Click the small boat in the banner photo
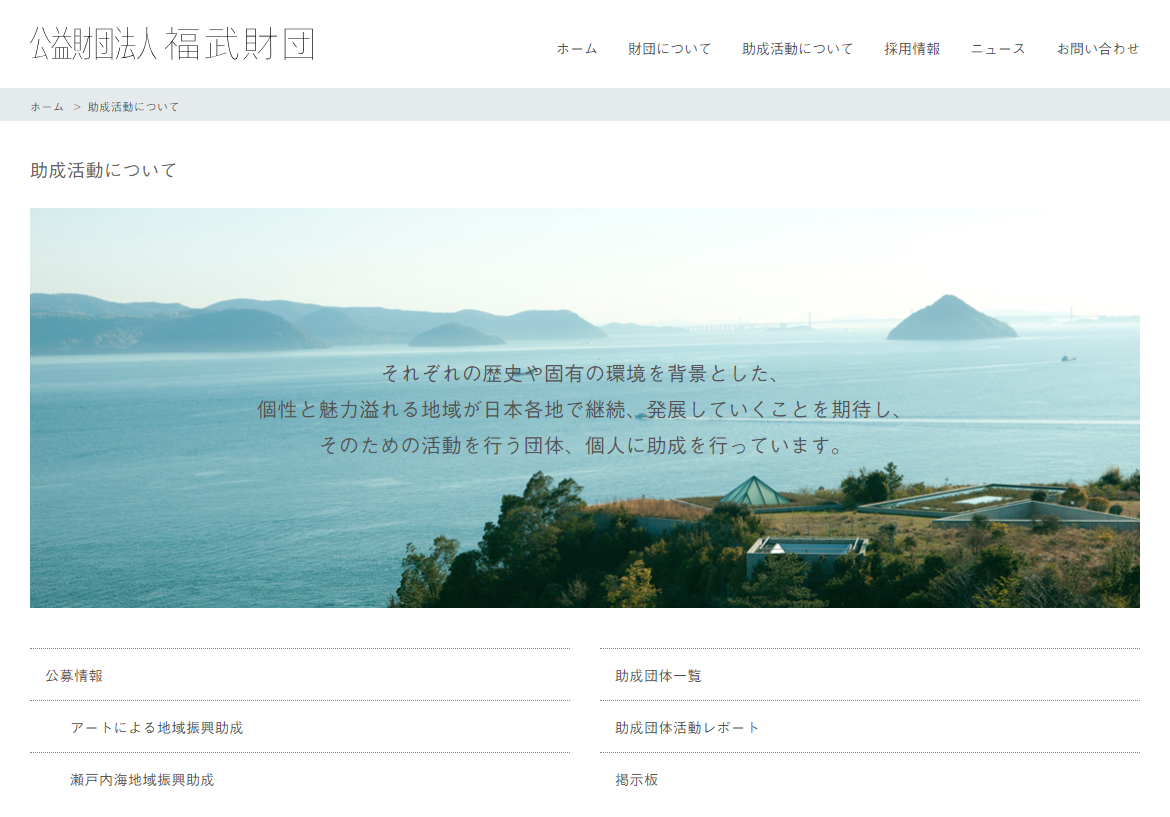The height and width of the screenshot is (817, 1170). pyautogui.click(x=1068, y=358)
